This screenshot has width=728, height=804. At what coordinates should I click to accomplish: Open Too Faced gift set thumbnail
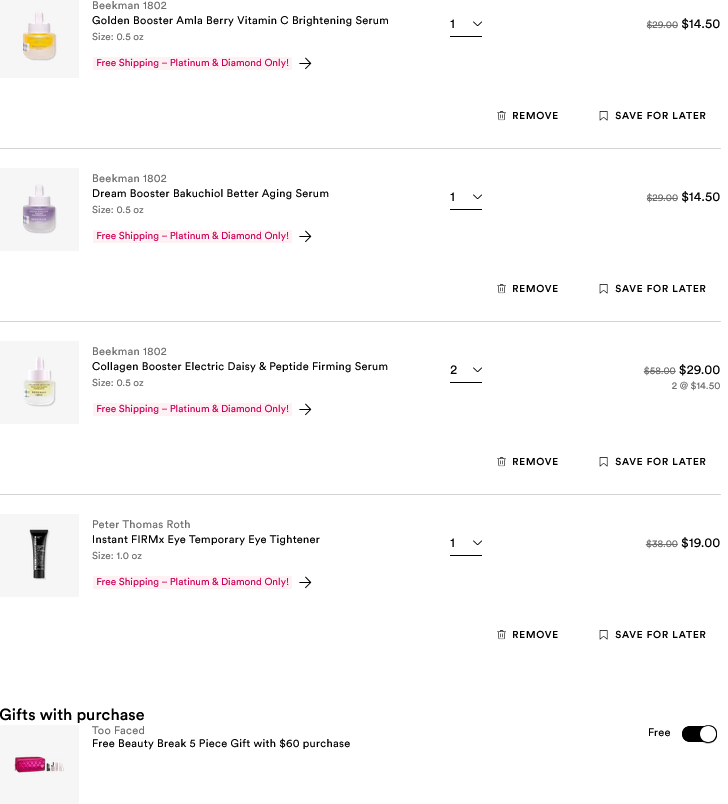[39, 765]
